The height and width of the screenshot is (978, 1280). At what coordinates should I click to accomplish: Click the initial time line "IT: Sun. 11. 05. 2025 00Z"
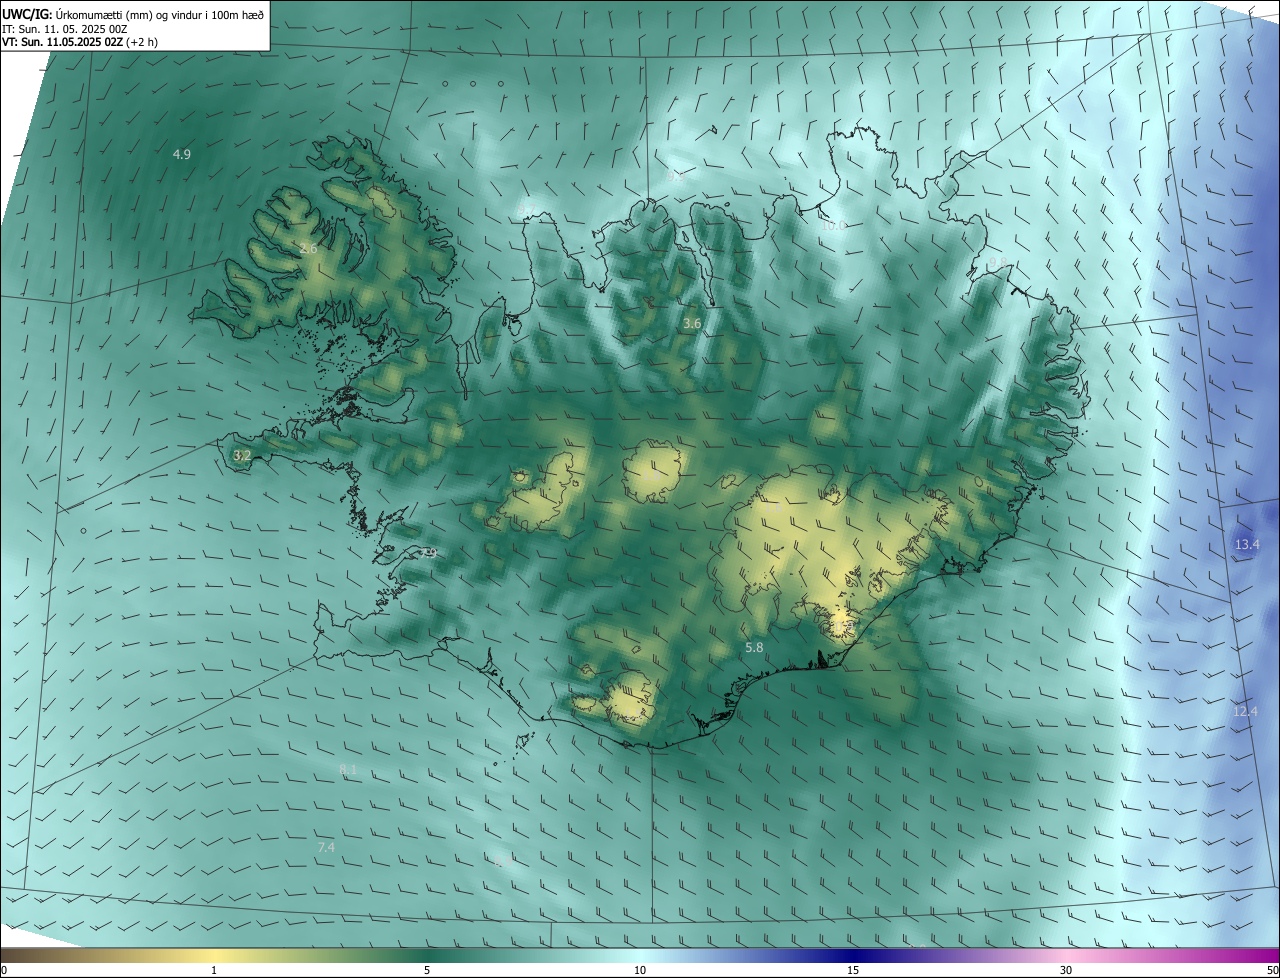tap(64, 29)
